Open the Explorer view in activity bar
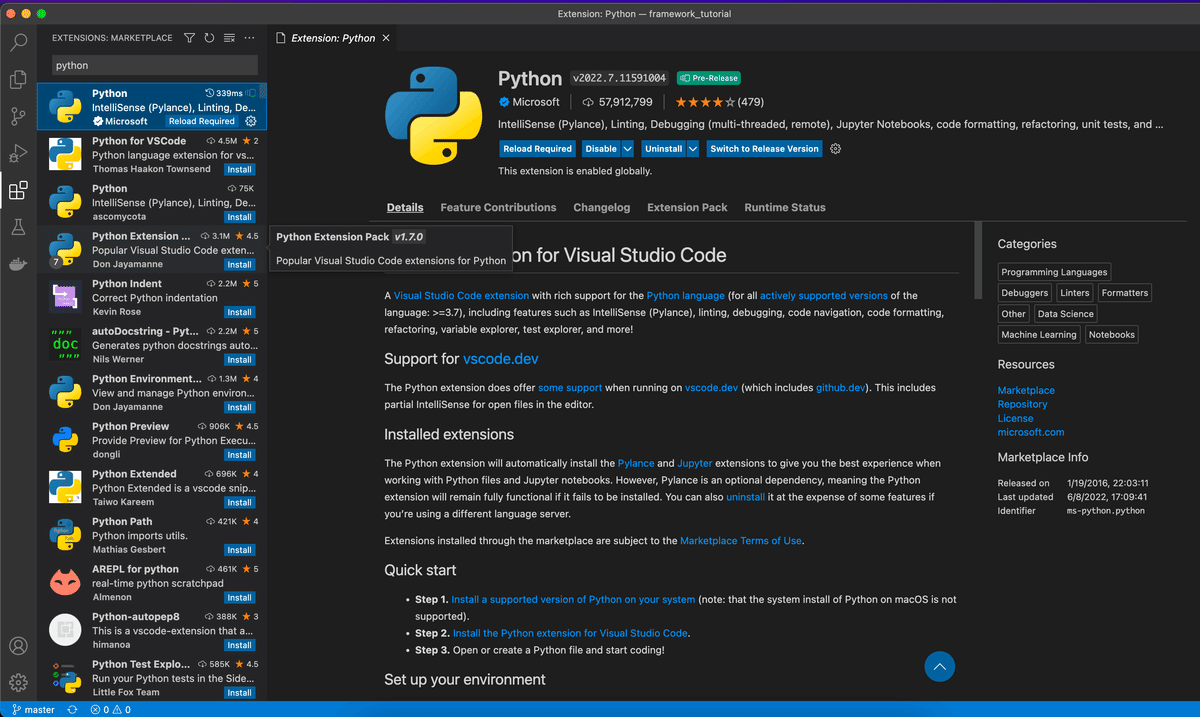 pyautogui.click(x=18, y=80)
